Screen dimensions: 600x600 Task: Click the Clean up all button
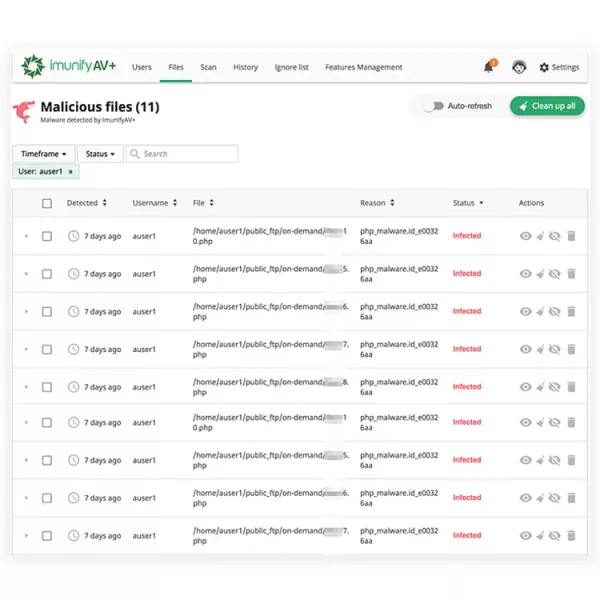click(x=547, y=106)
